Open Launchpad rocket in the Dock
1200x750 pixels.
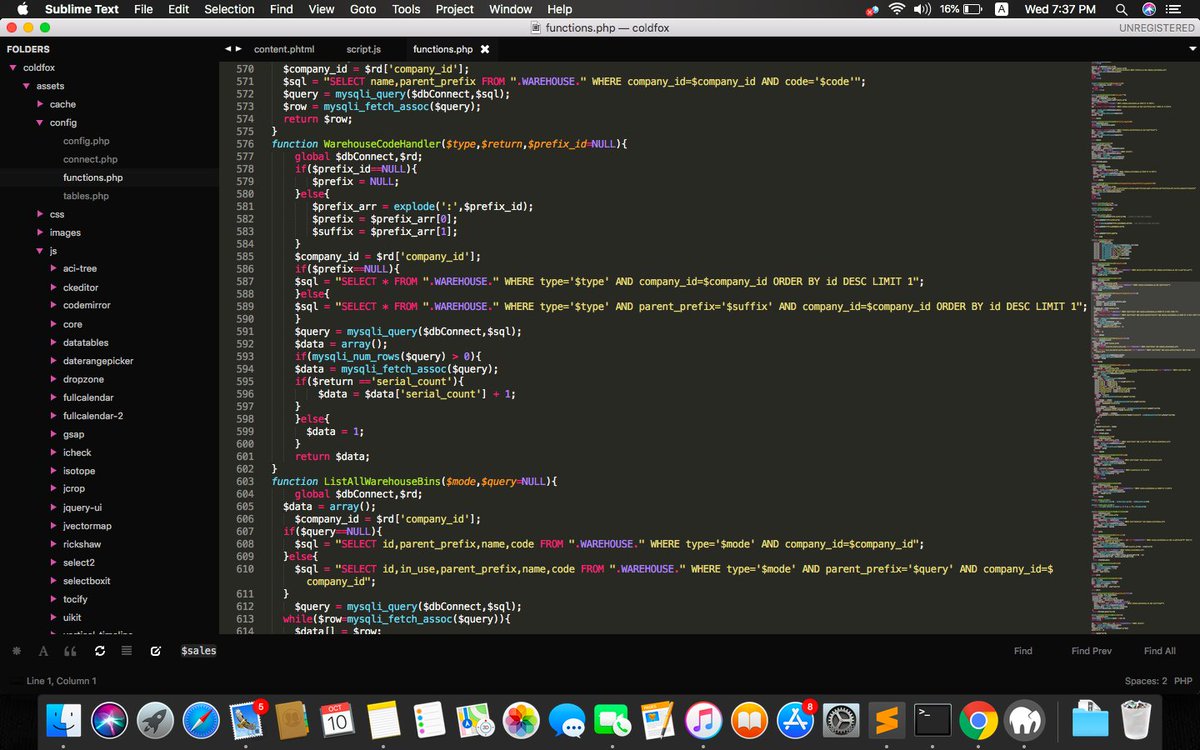pos(156,719)
